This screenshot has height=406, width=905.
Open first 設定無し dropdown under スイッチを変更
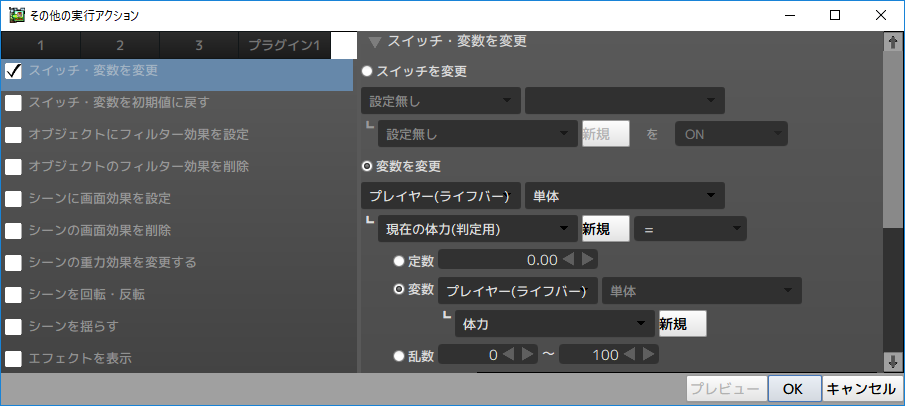click(x=441, y=101)
